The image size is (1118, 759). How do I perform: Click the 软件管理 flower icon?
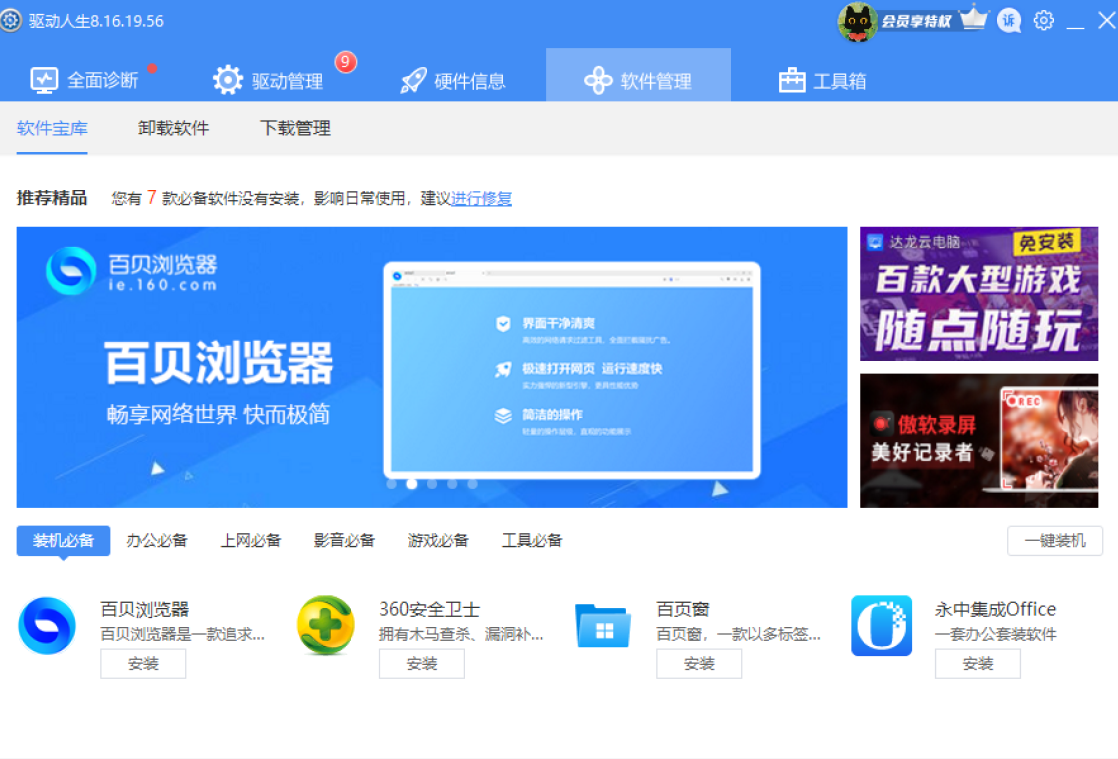598,81
